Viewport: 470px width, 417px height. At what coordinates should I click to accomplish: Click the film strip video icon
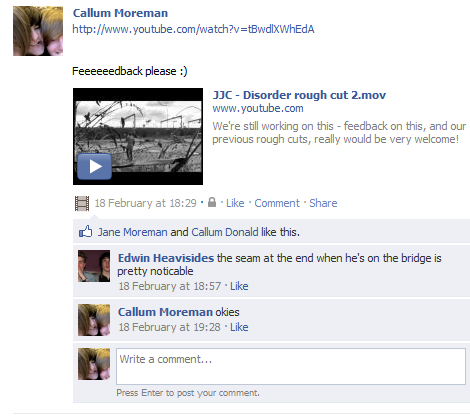(82, 203)
